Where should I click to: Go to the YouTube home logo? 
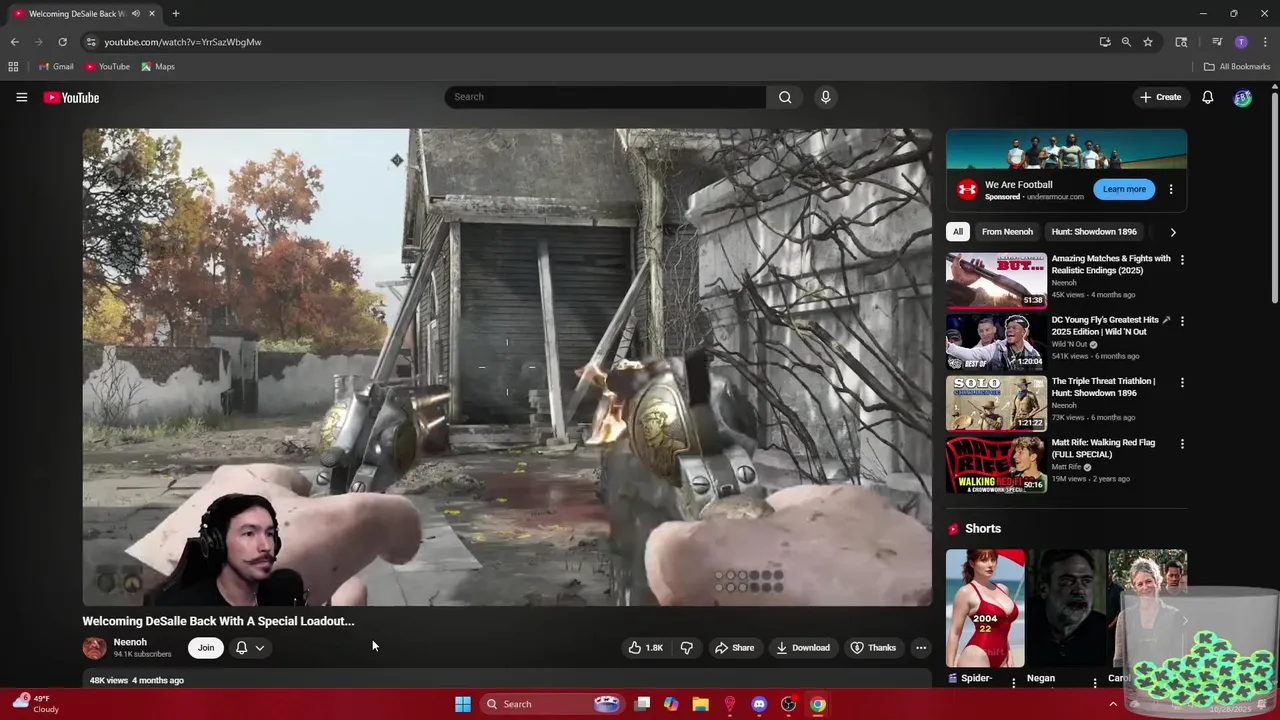pyautogui.click(x=71, y=97)
